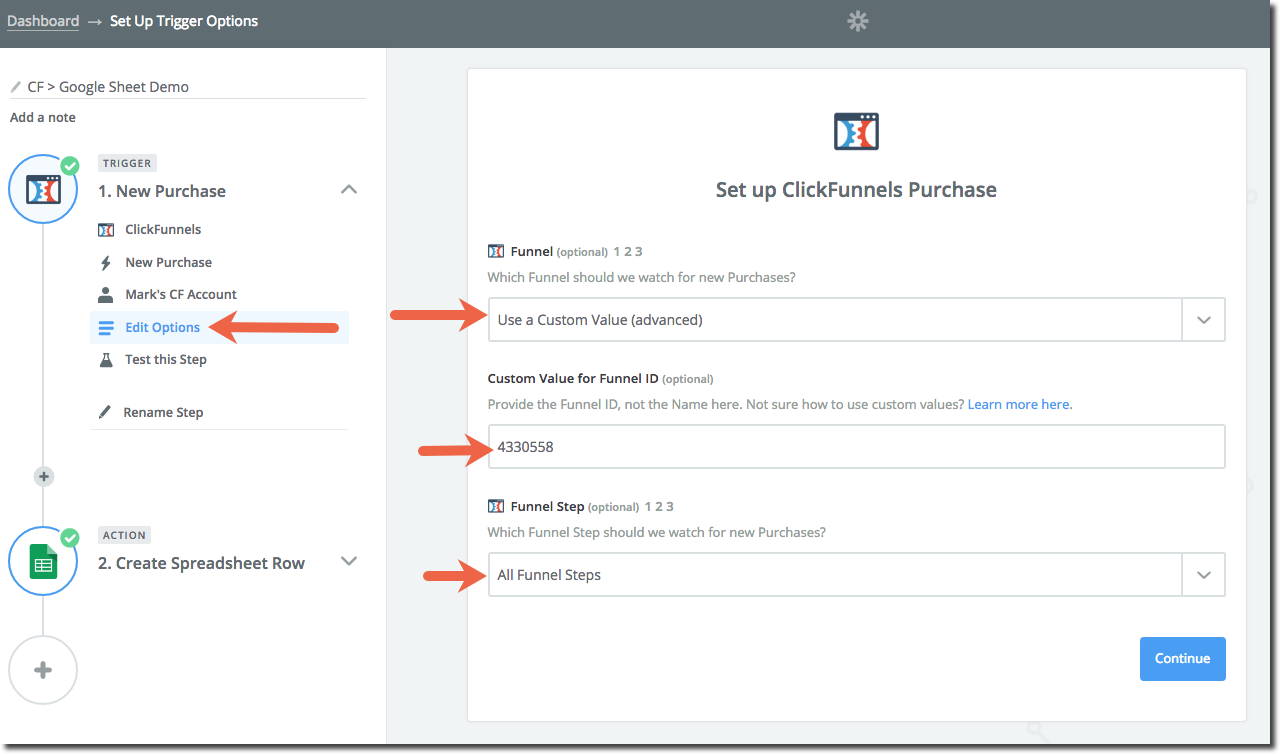The height and width of the screenshot is (754, 1280).
Task: Click ClickFunnels icon beside Funnel Step label
Action: [x=495, y=506]
